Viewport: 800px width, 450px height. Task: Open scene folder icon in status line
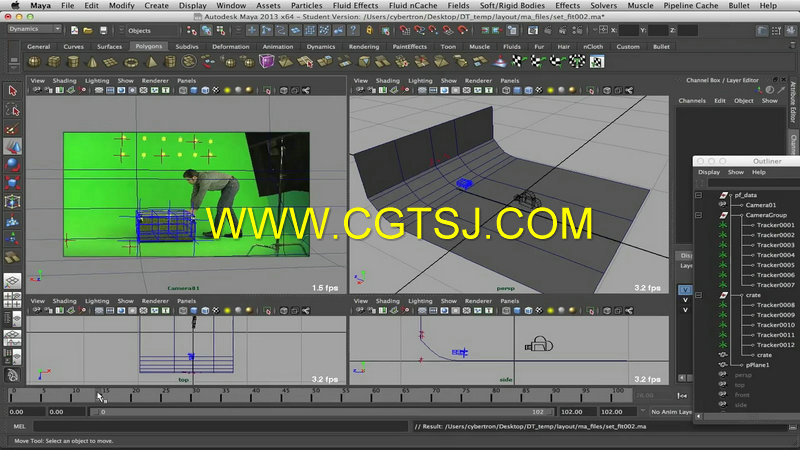click(88, 31)
